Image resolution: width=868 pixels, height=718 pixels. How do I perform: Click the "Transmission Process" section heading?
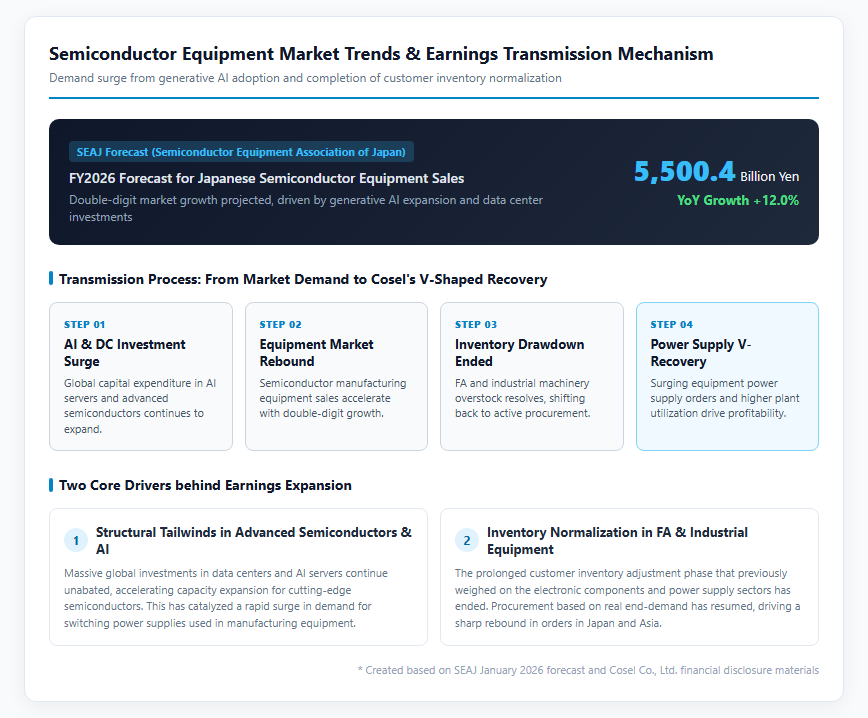tap(303, 279)
